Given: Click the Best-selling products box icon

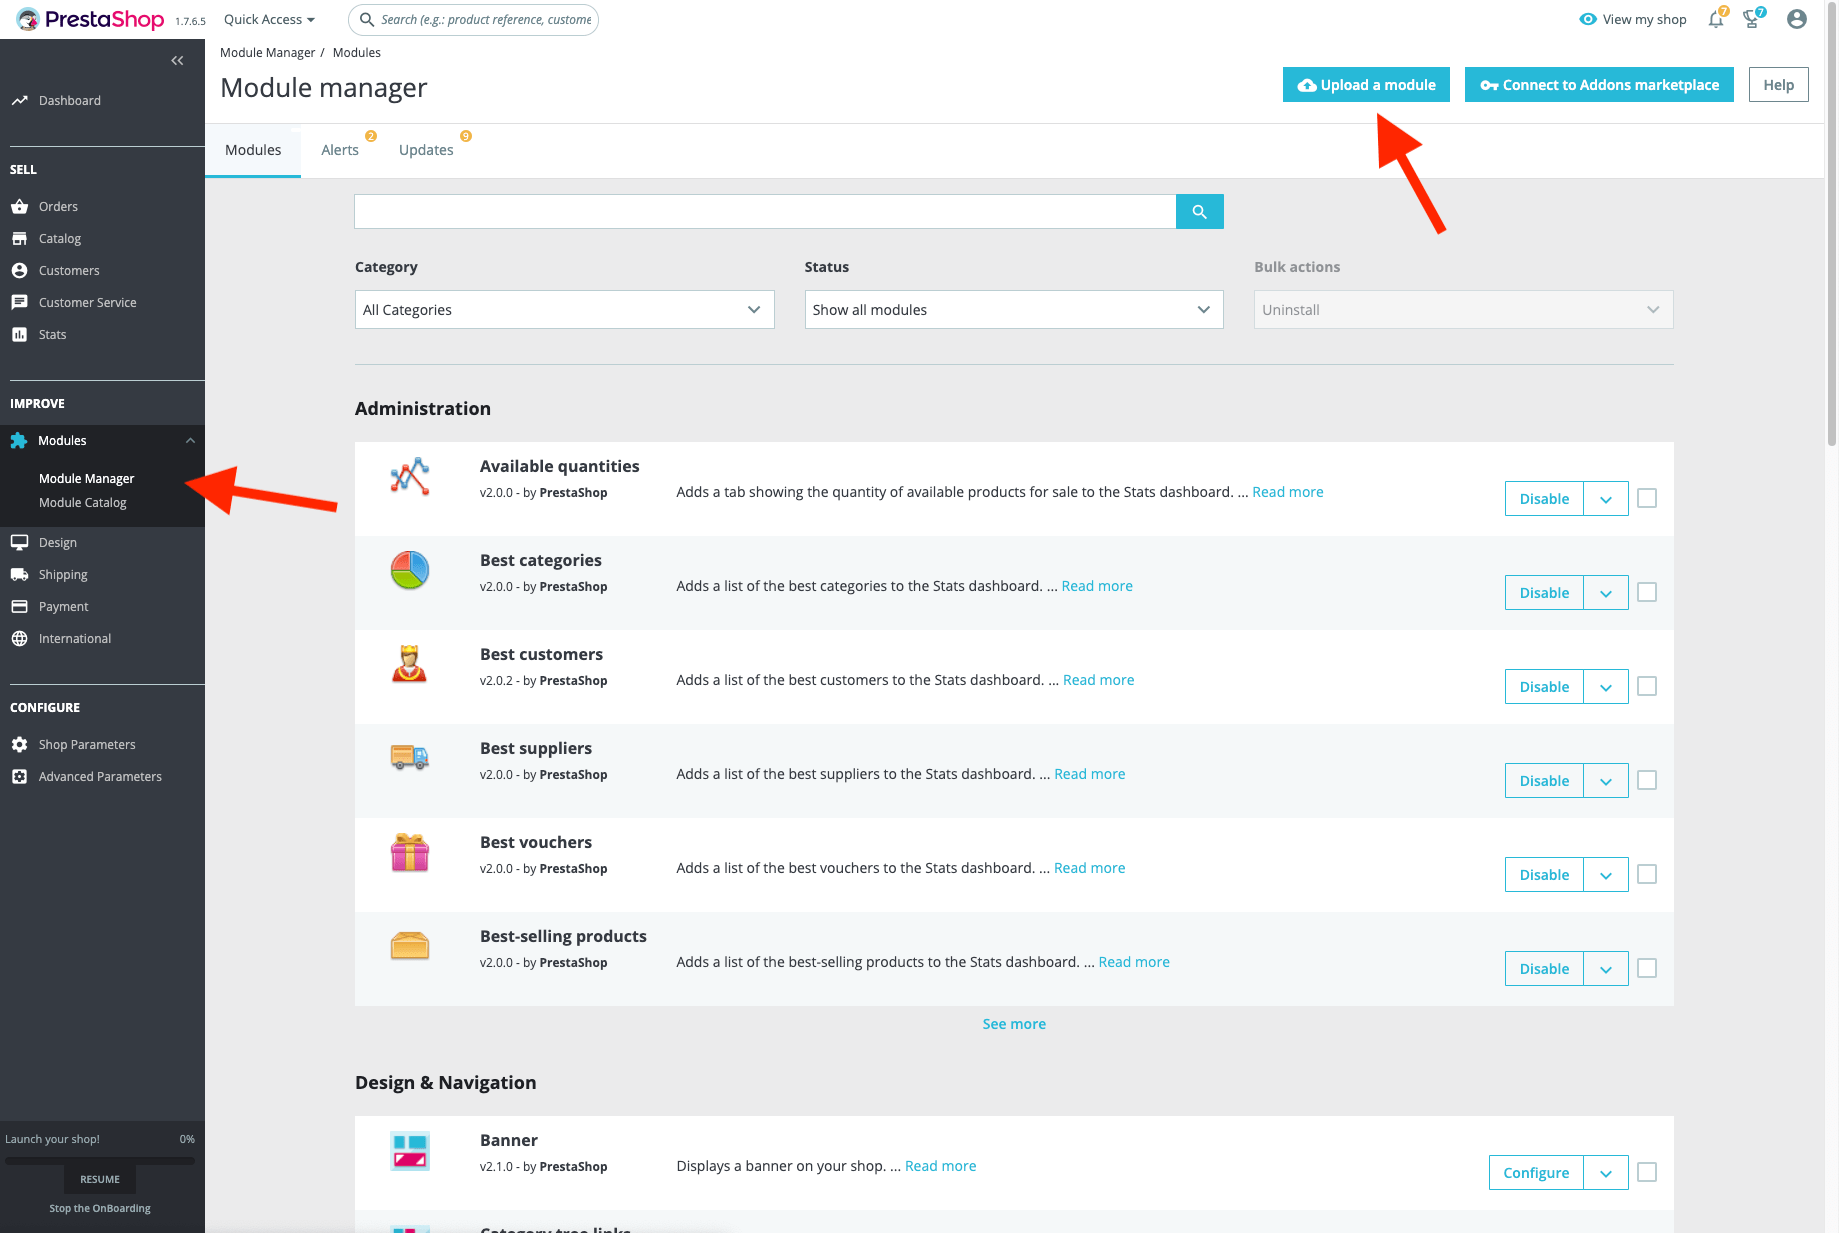Looking at the screenshot, I should pos(410,946).
